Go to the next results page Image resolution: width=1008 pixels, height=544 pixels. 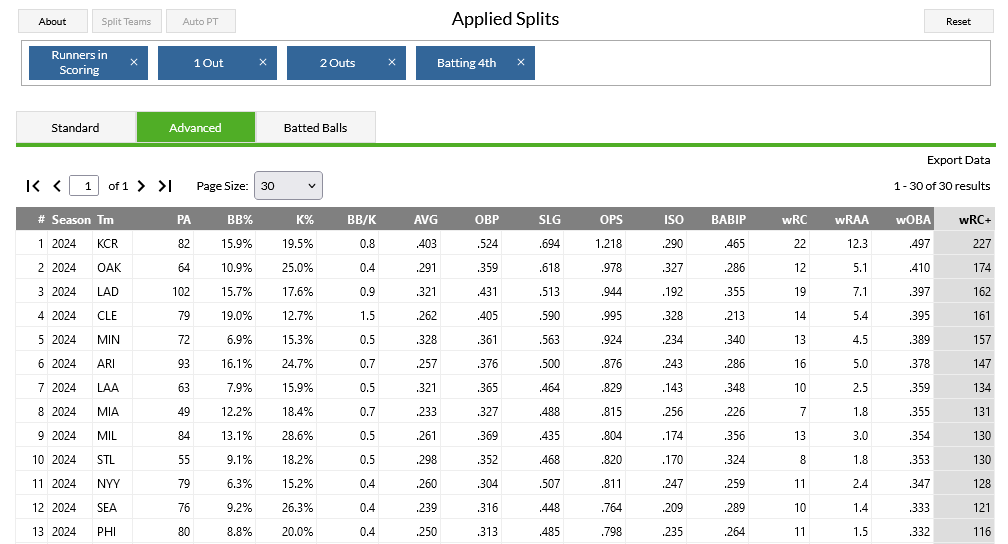point(141,186)
